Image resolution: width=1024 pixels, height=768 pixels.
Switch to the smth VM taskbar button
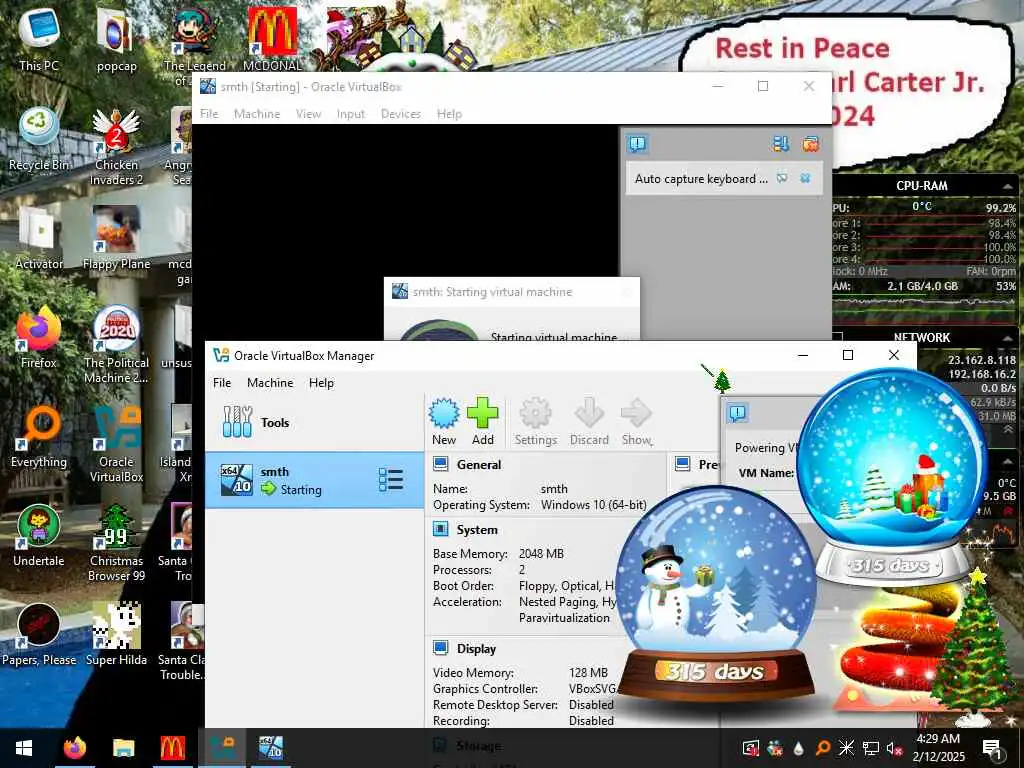point(271,748)
